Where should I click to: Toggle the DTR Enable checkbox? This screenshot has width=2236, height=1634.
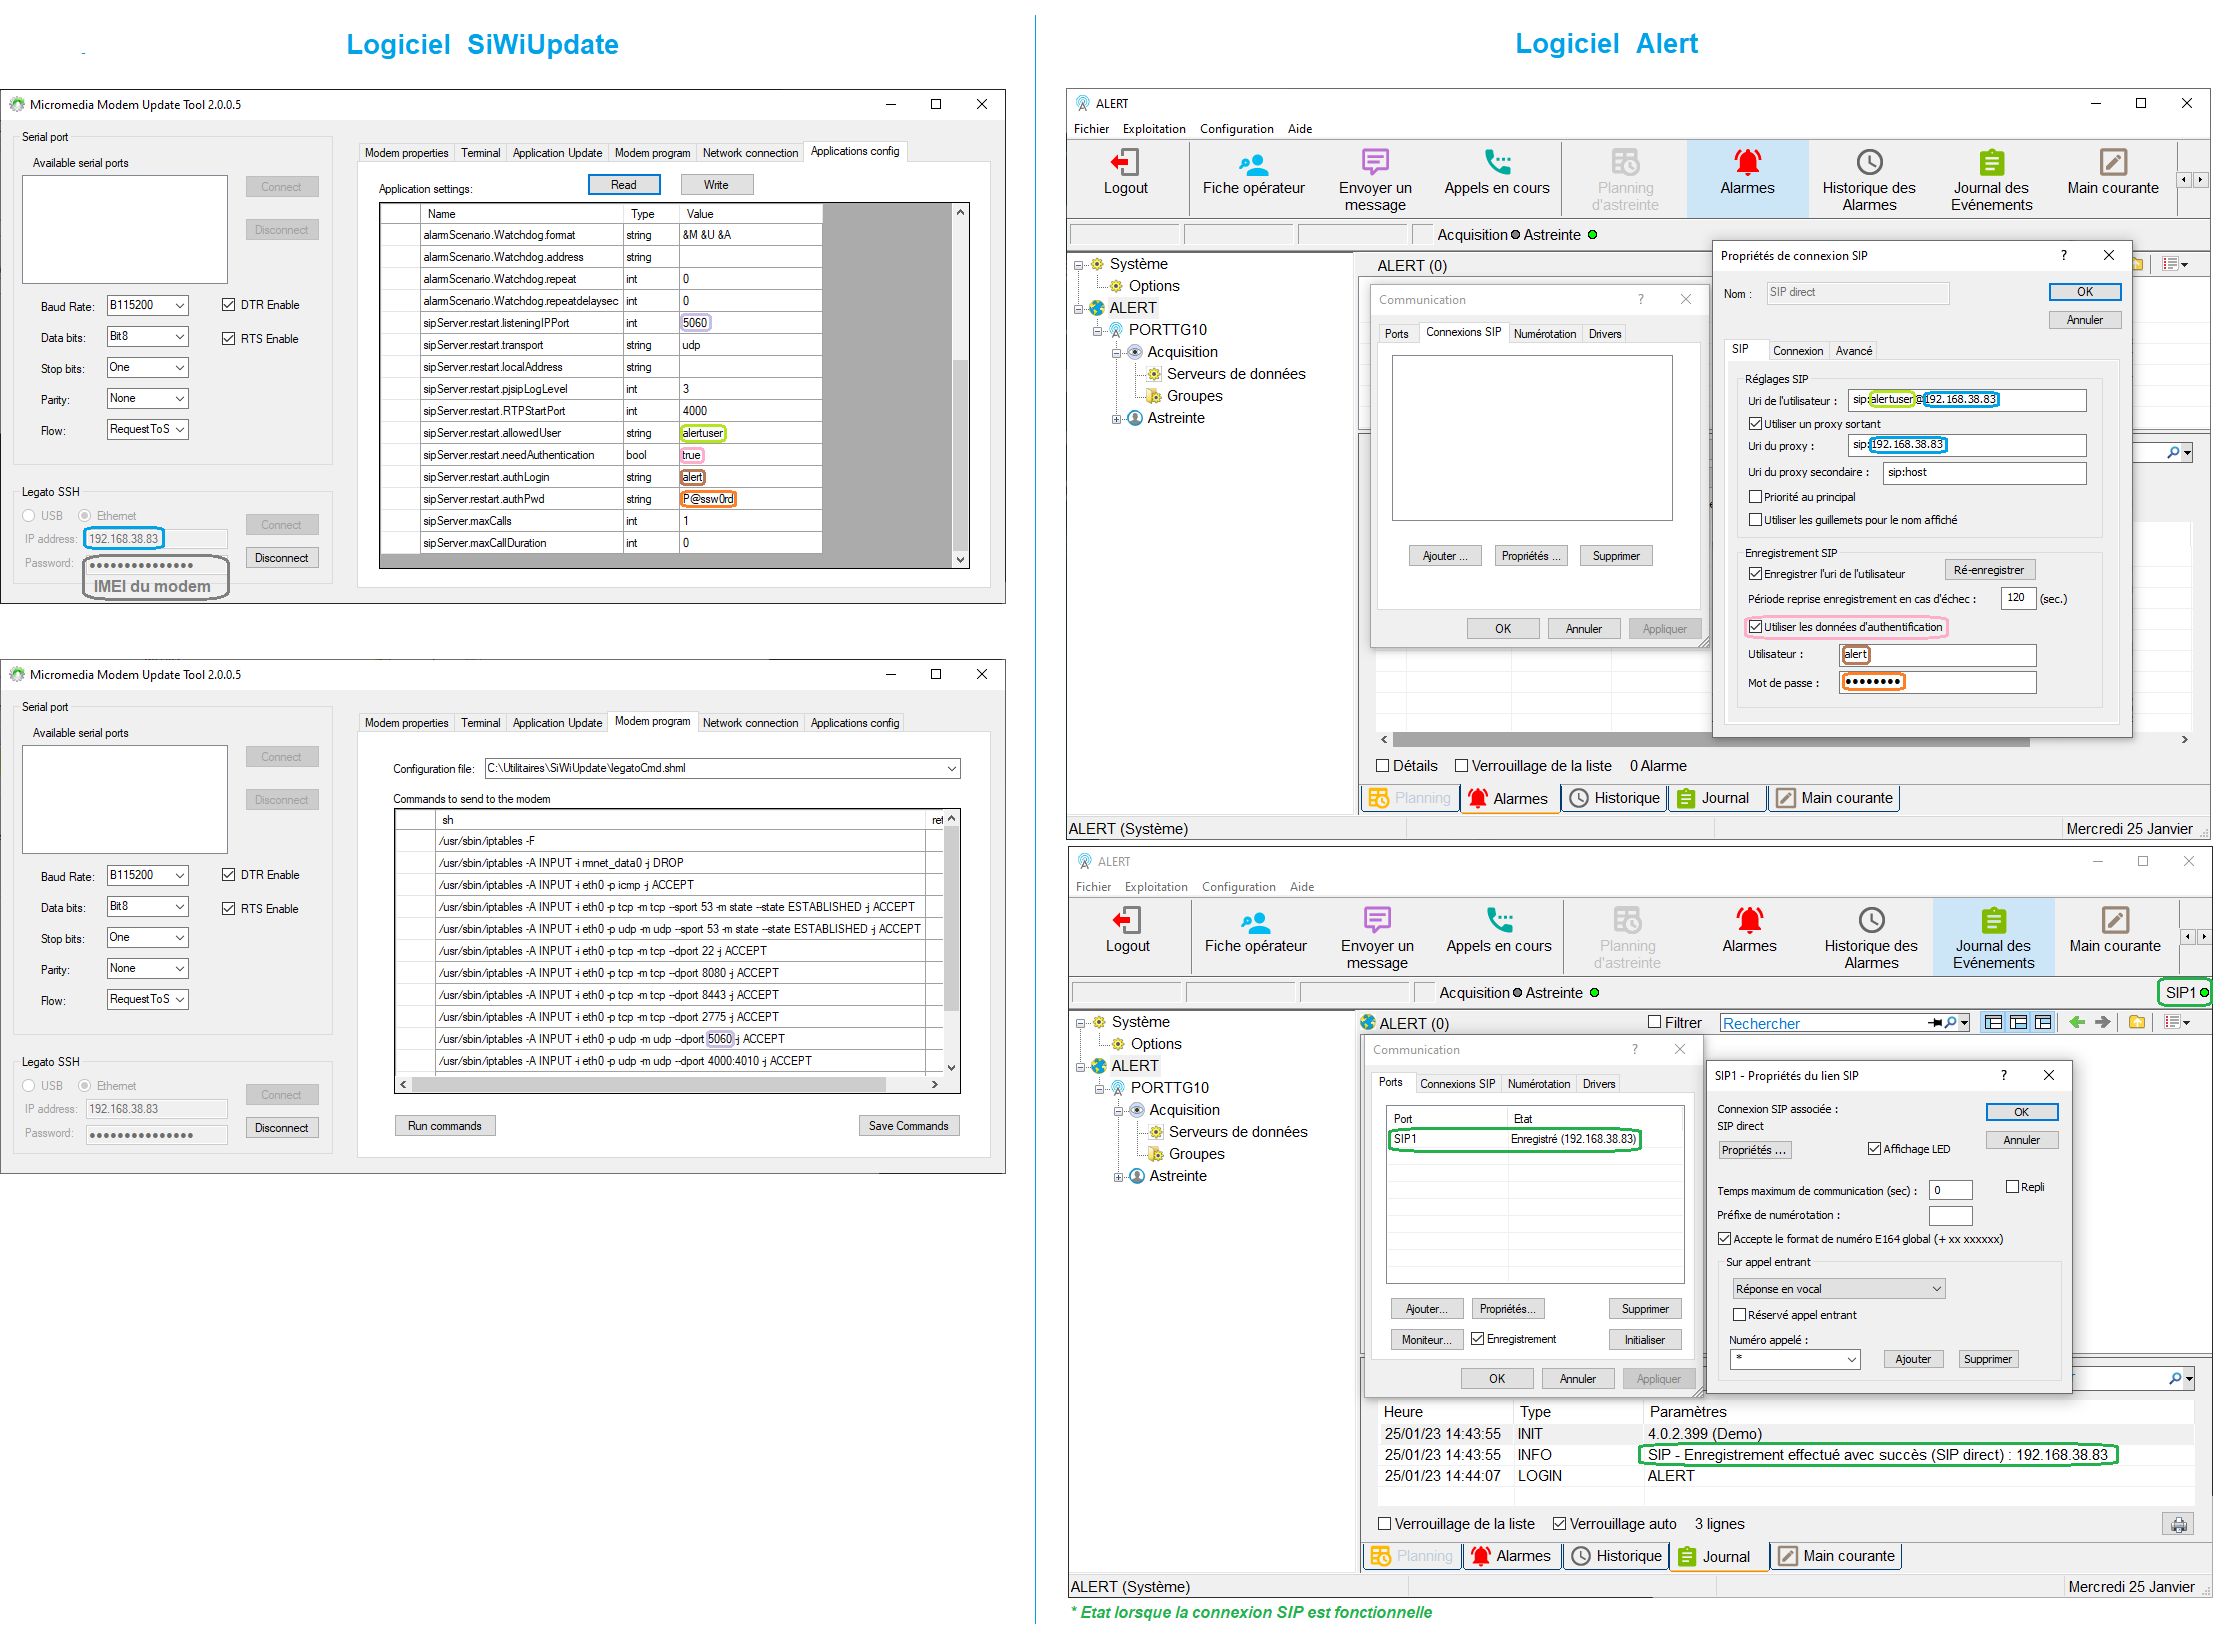(229, 304)
